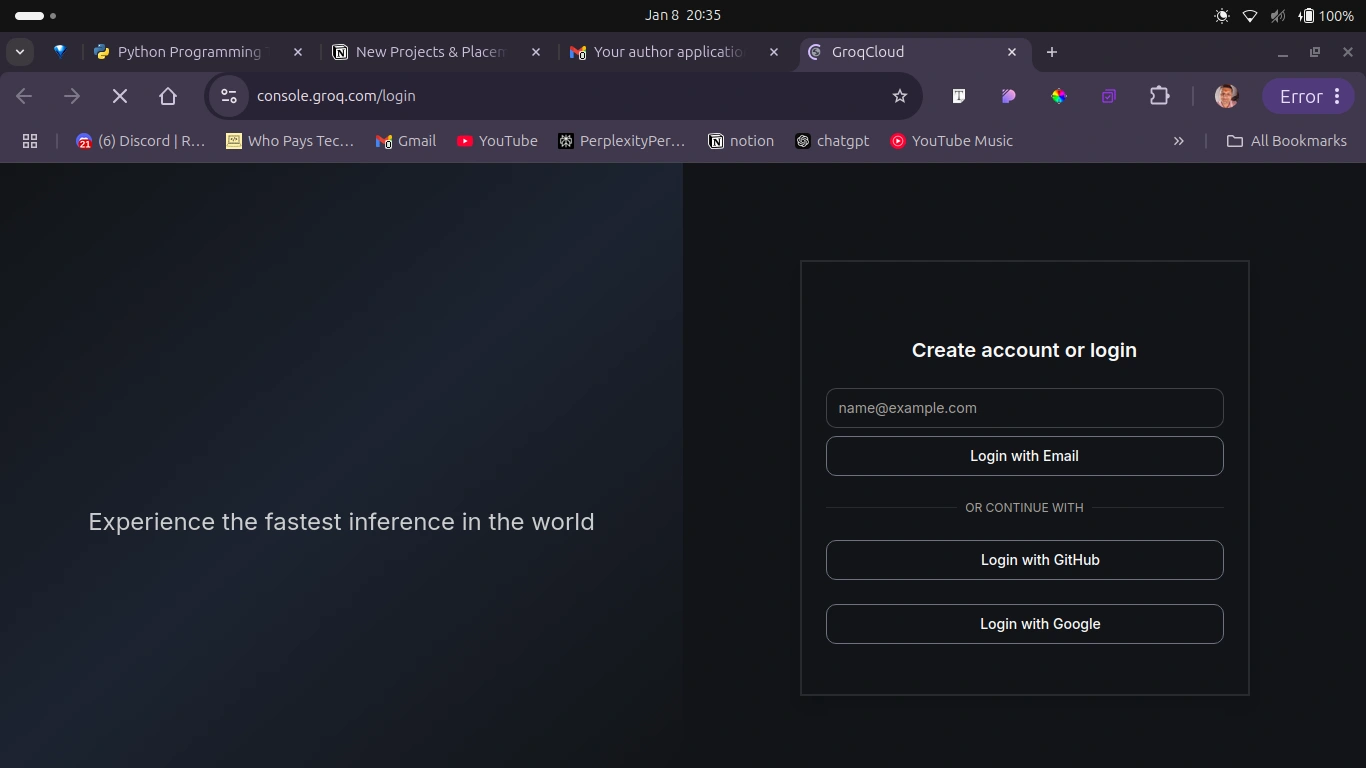Image resolution: width=1366 pixels, height=768 pixels.
Task: Close the Your author application tab
Action: tap(774, 52)
